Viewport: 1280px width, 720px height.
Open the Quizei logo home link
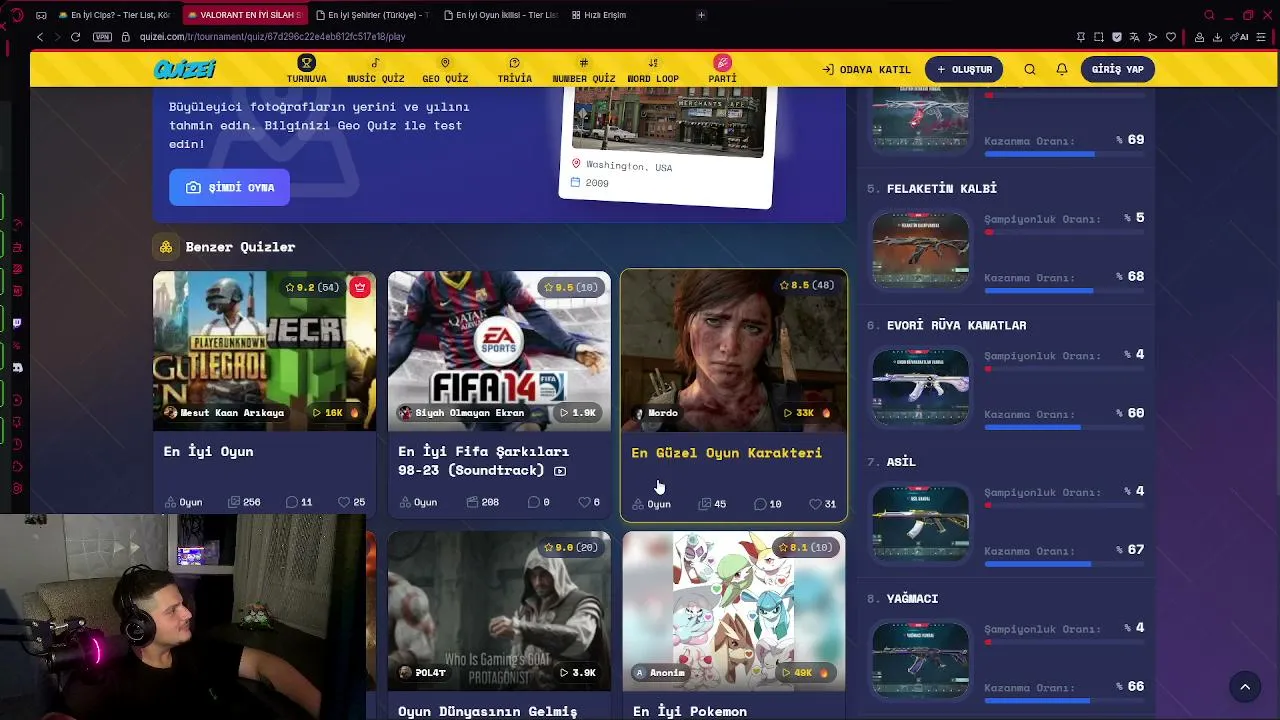[184, 69]
